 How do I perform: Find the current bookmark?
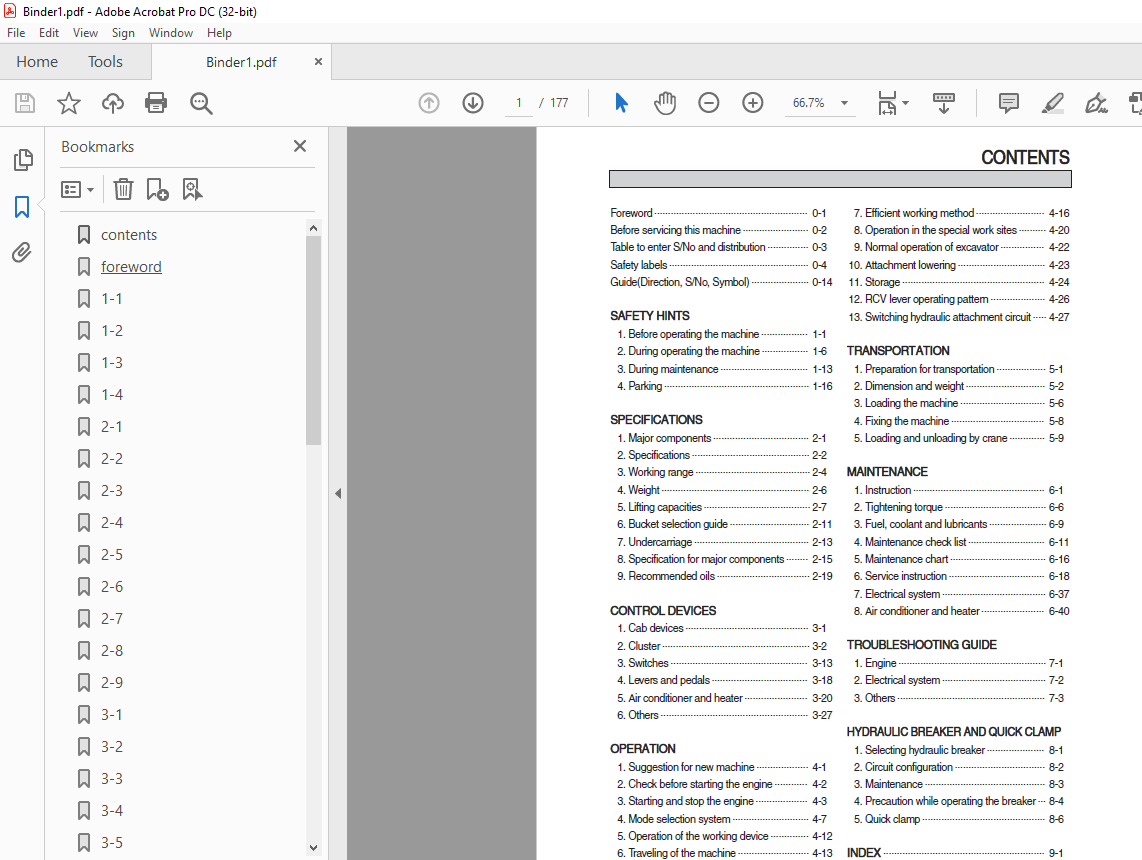tap(192, 189)
